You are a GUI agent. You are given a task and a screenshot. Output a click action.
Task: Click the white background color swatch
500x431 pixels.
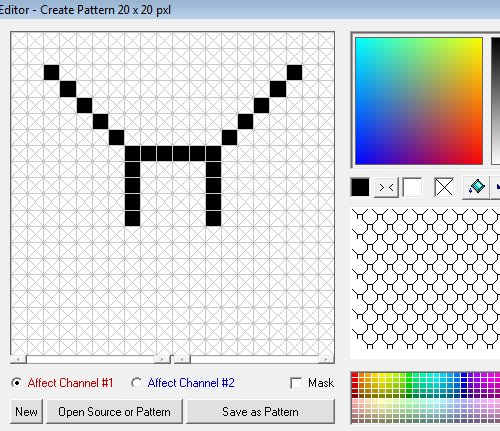(412, 187)
